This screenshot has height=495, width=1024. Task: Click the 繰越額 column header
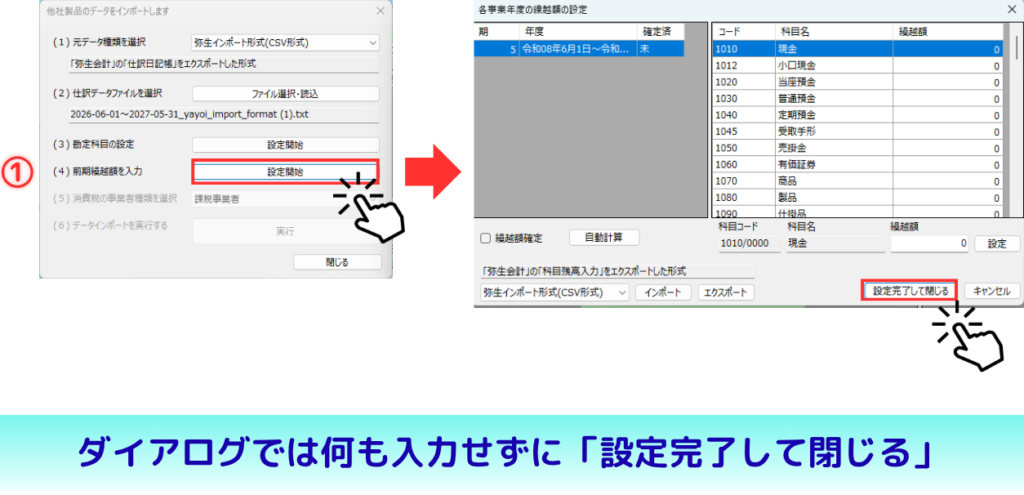point(948,31)
